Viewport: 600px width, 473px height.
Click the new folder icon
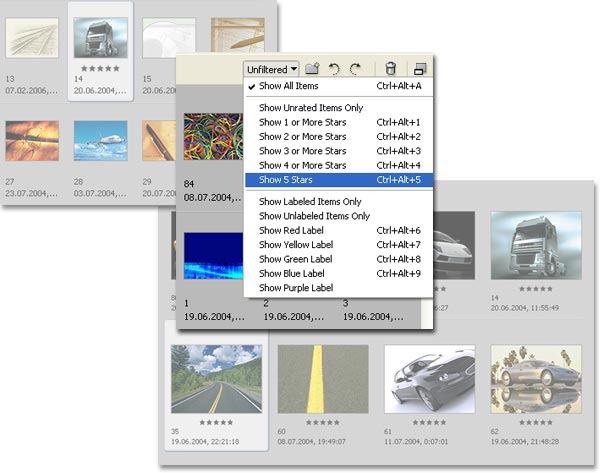click(313, 69)
